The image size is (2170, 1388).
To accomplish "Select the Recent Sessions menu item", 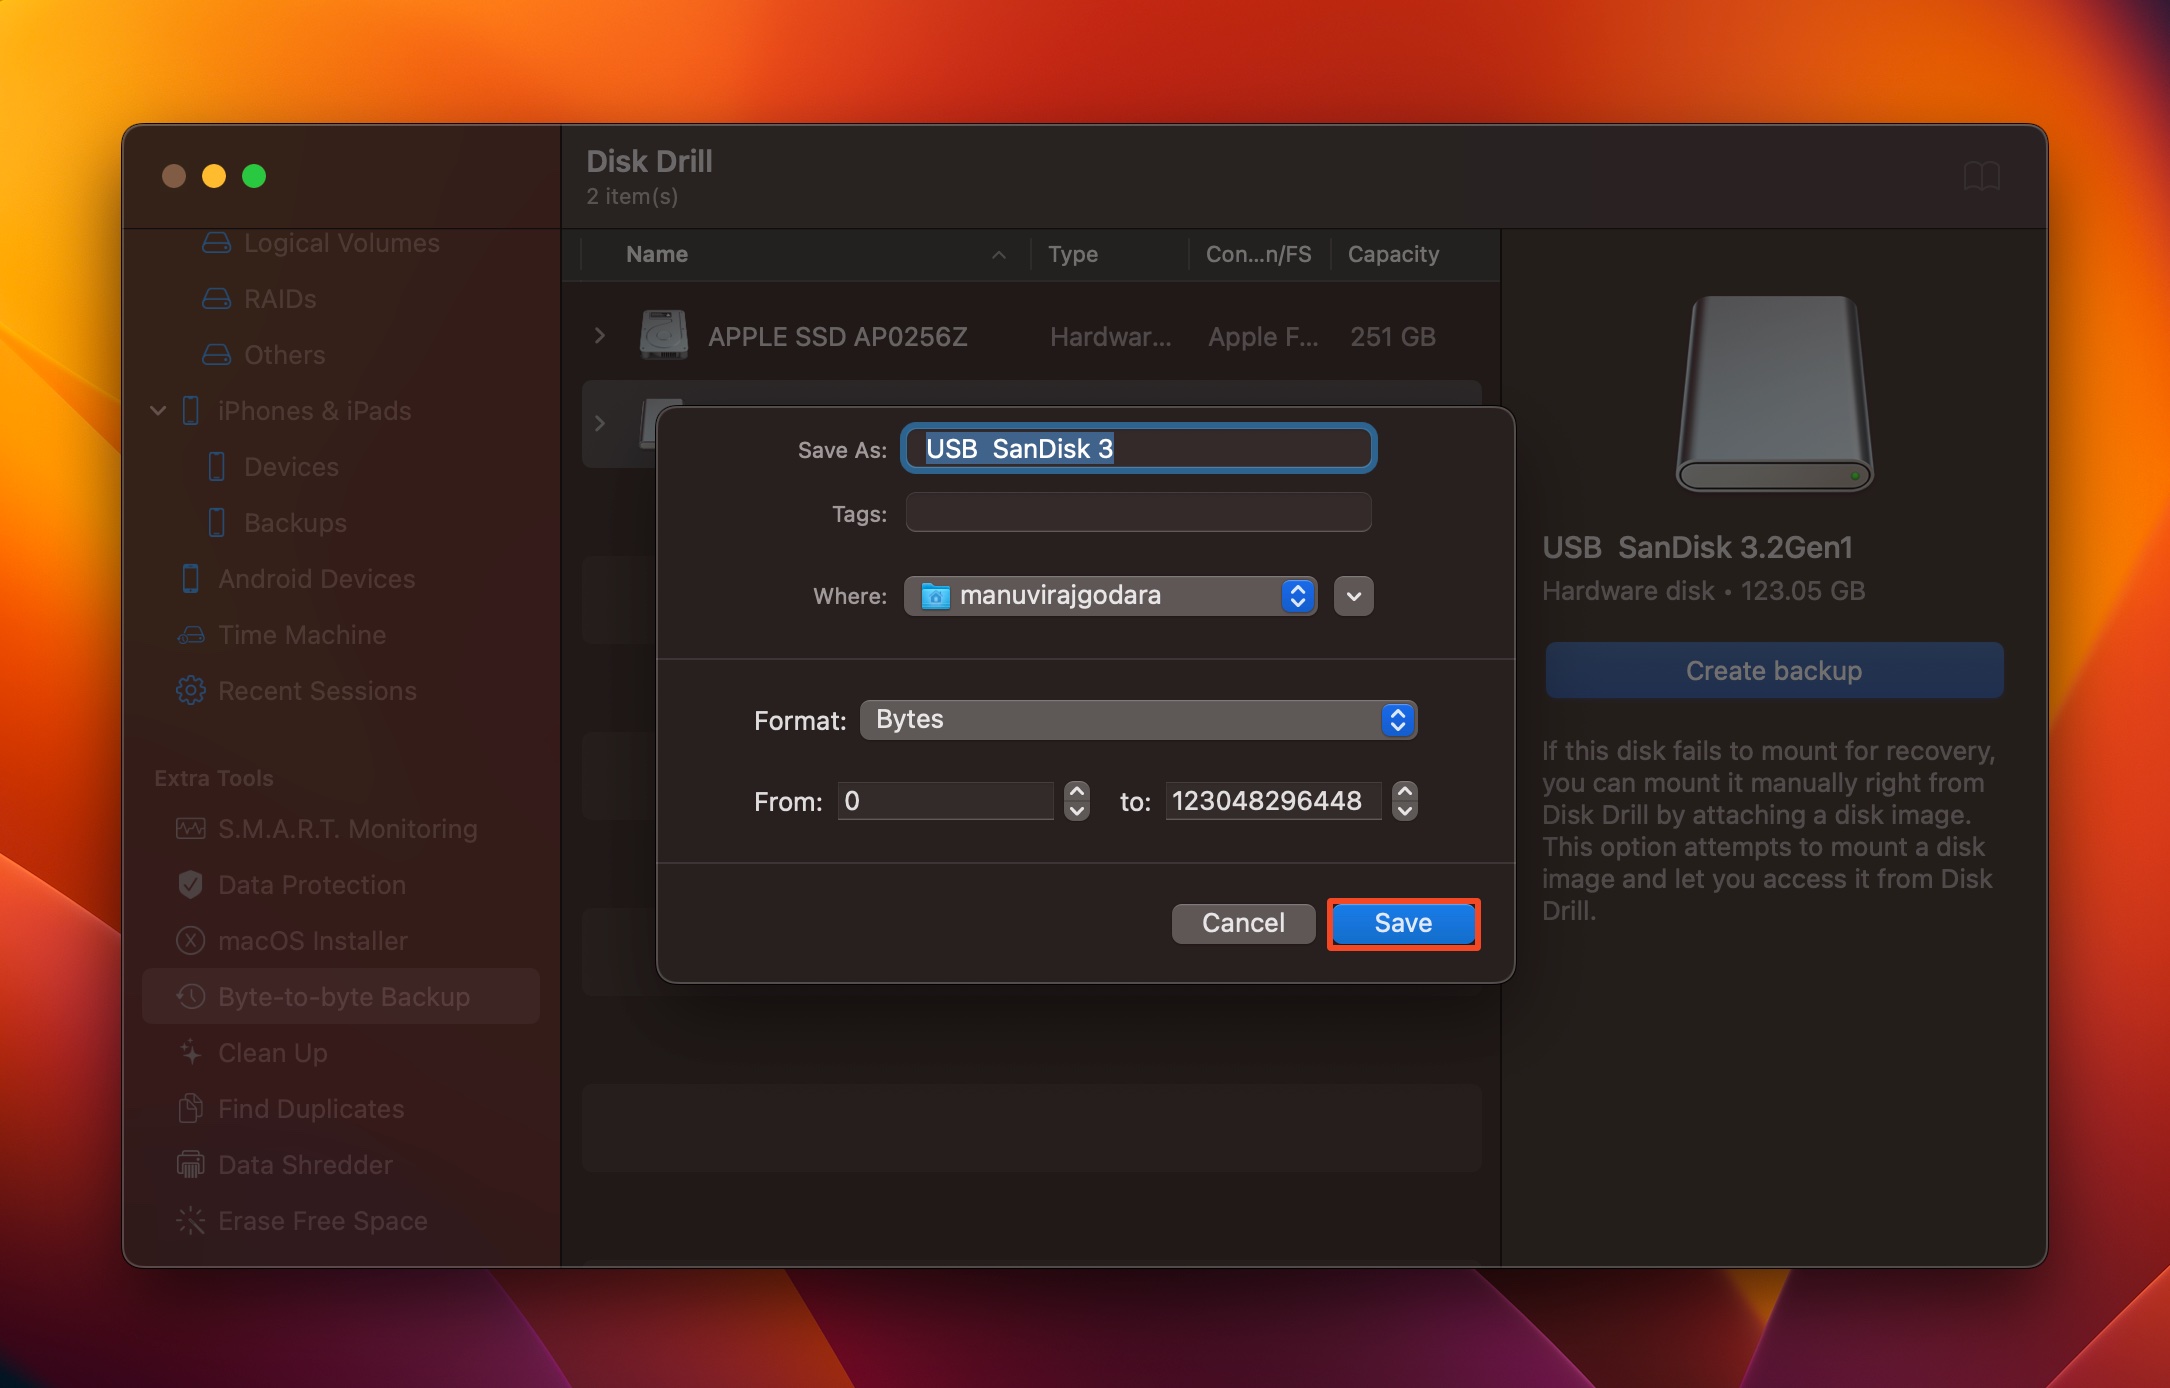I will coord(318,691).
